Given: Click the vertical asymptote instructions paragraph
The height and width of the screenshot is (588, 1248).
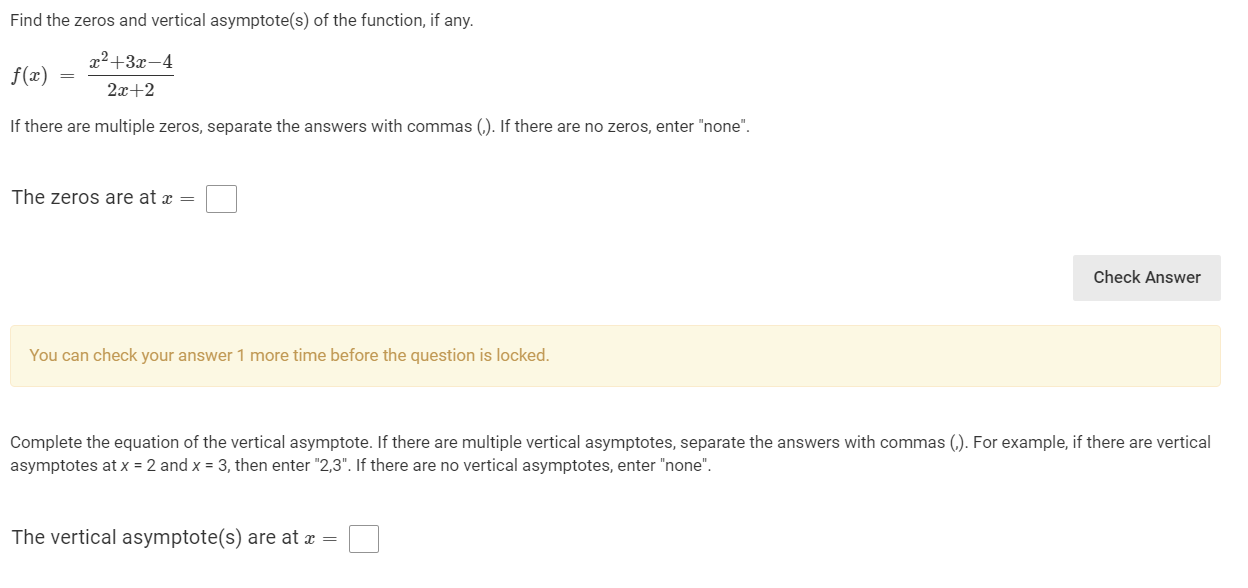Looking at the screenshot, I should (600, 453).
